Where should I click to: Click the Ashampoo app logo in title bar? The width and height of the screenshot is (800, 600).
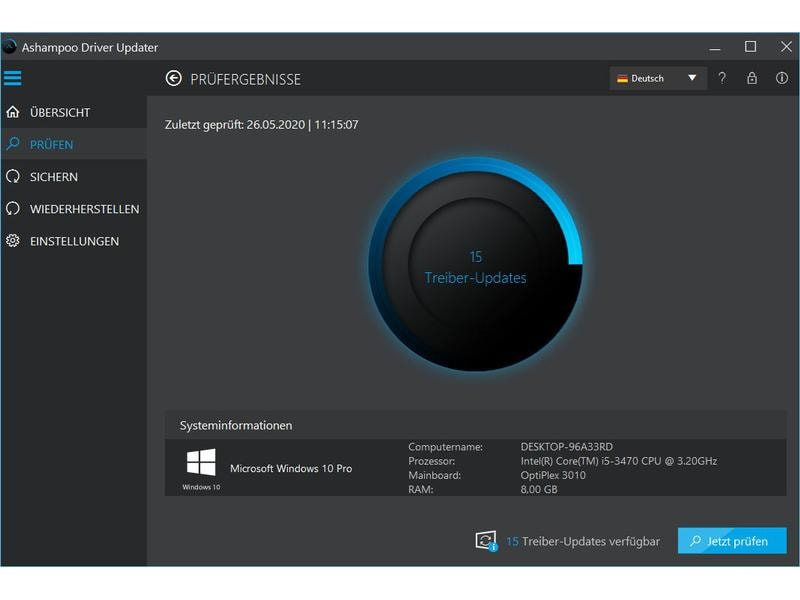(x=10, y=47)
